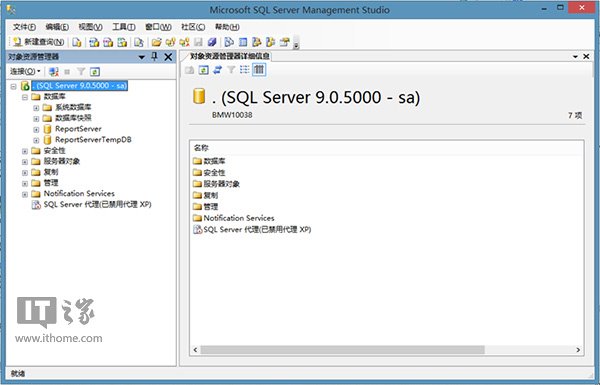Click the Save All icon
Image resolution: width=600 pixels, height=385 pixels.
tap(212, 42)
